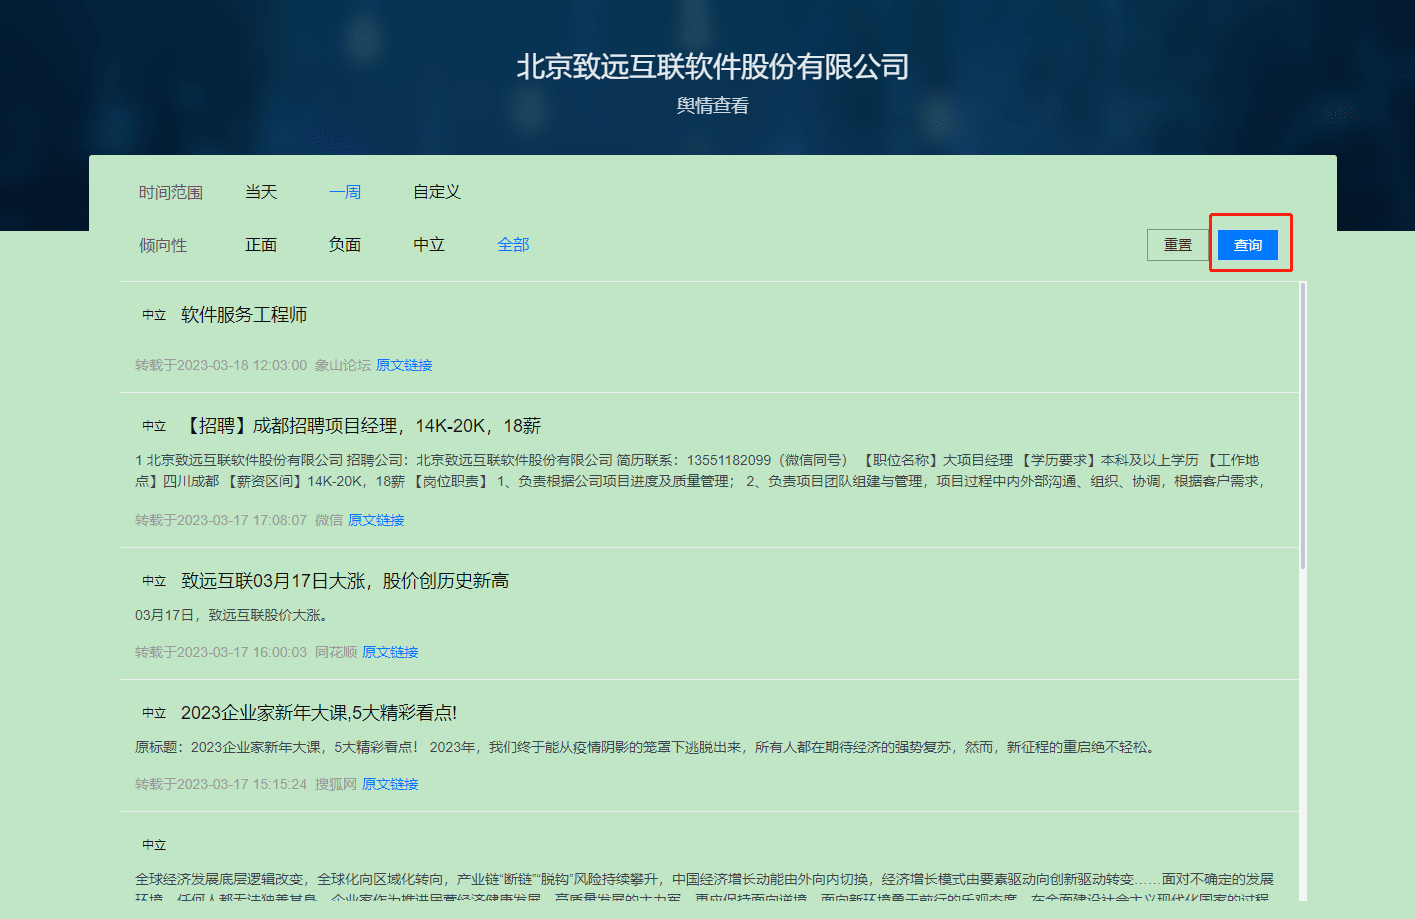Select 全部 sentiment filter
The height and width of the screenshot is (919, 1415).
513,245
